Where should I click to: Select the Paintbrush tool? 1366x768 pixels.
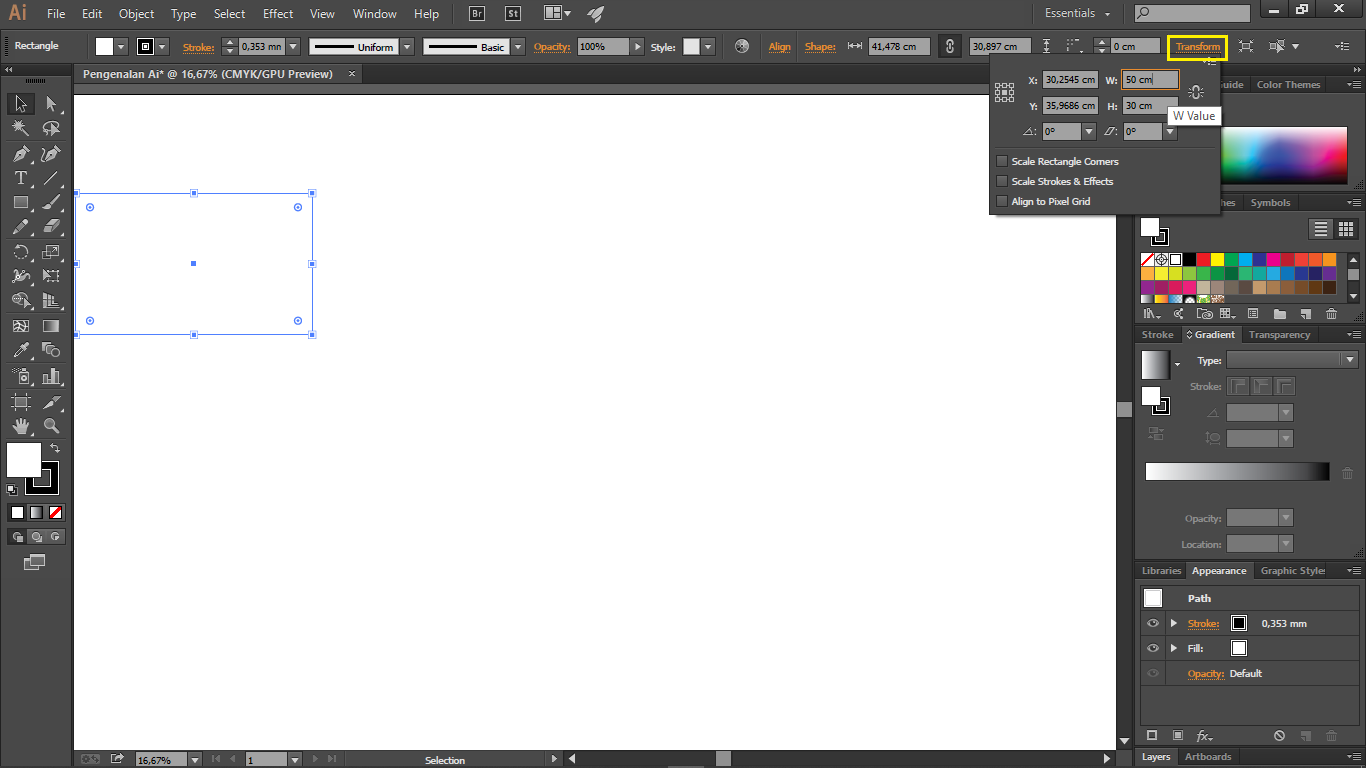click(51, 202)
